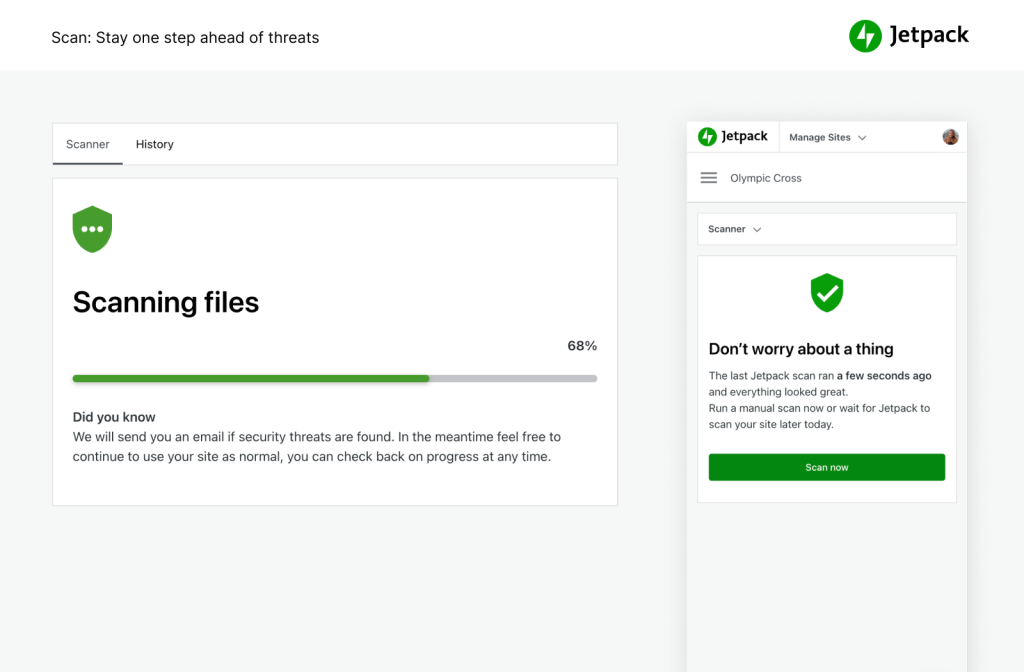Click the Olympic Cross site name
The width and height of the screenshot is (1024, 672).
coord(765,177)
